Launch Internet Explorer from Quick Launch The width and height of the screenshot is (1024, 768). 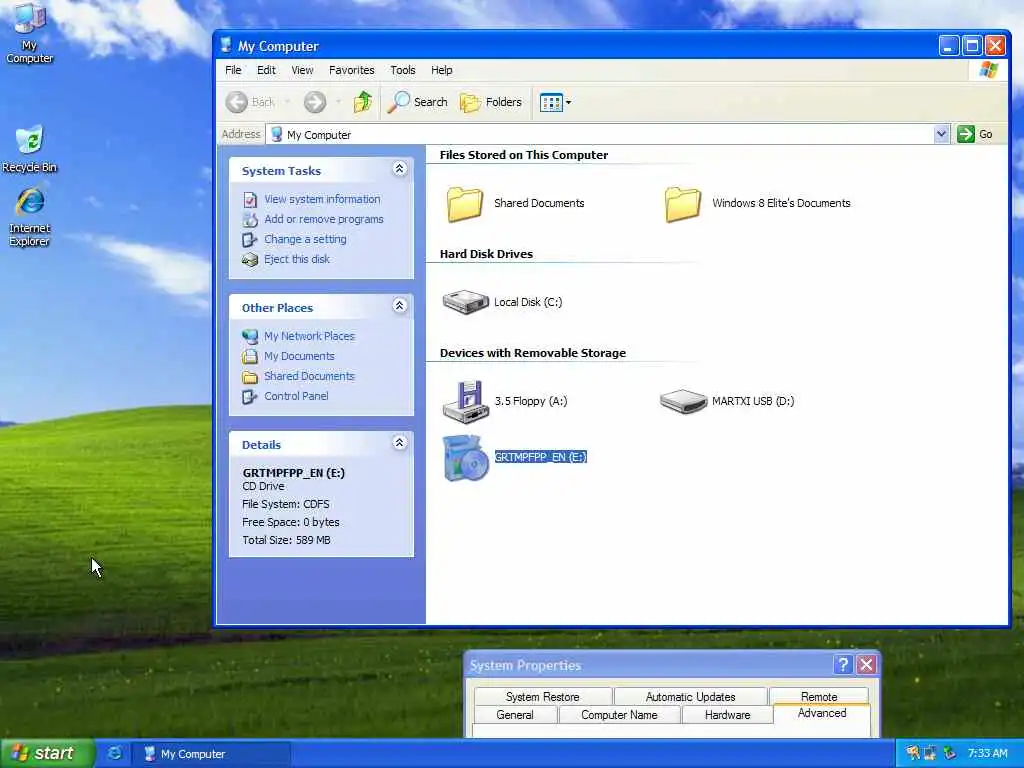115,753
